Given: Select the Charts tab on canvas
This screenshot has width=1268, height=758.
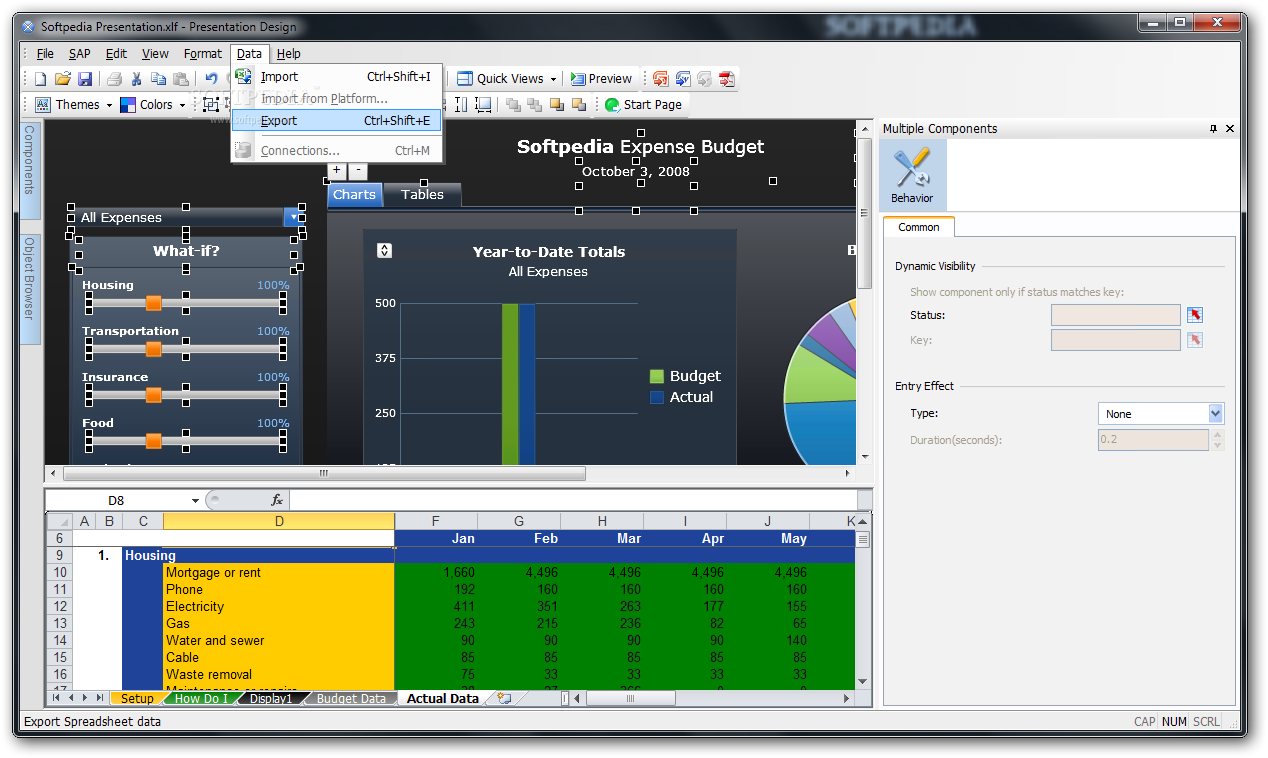Looking at the screenshot, I should [x=354, y=195].
